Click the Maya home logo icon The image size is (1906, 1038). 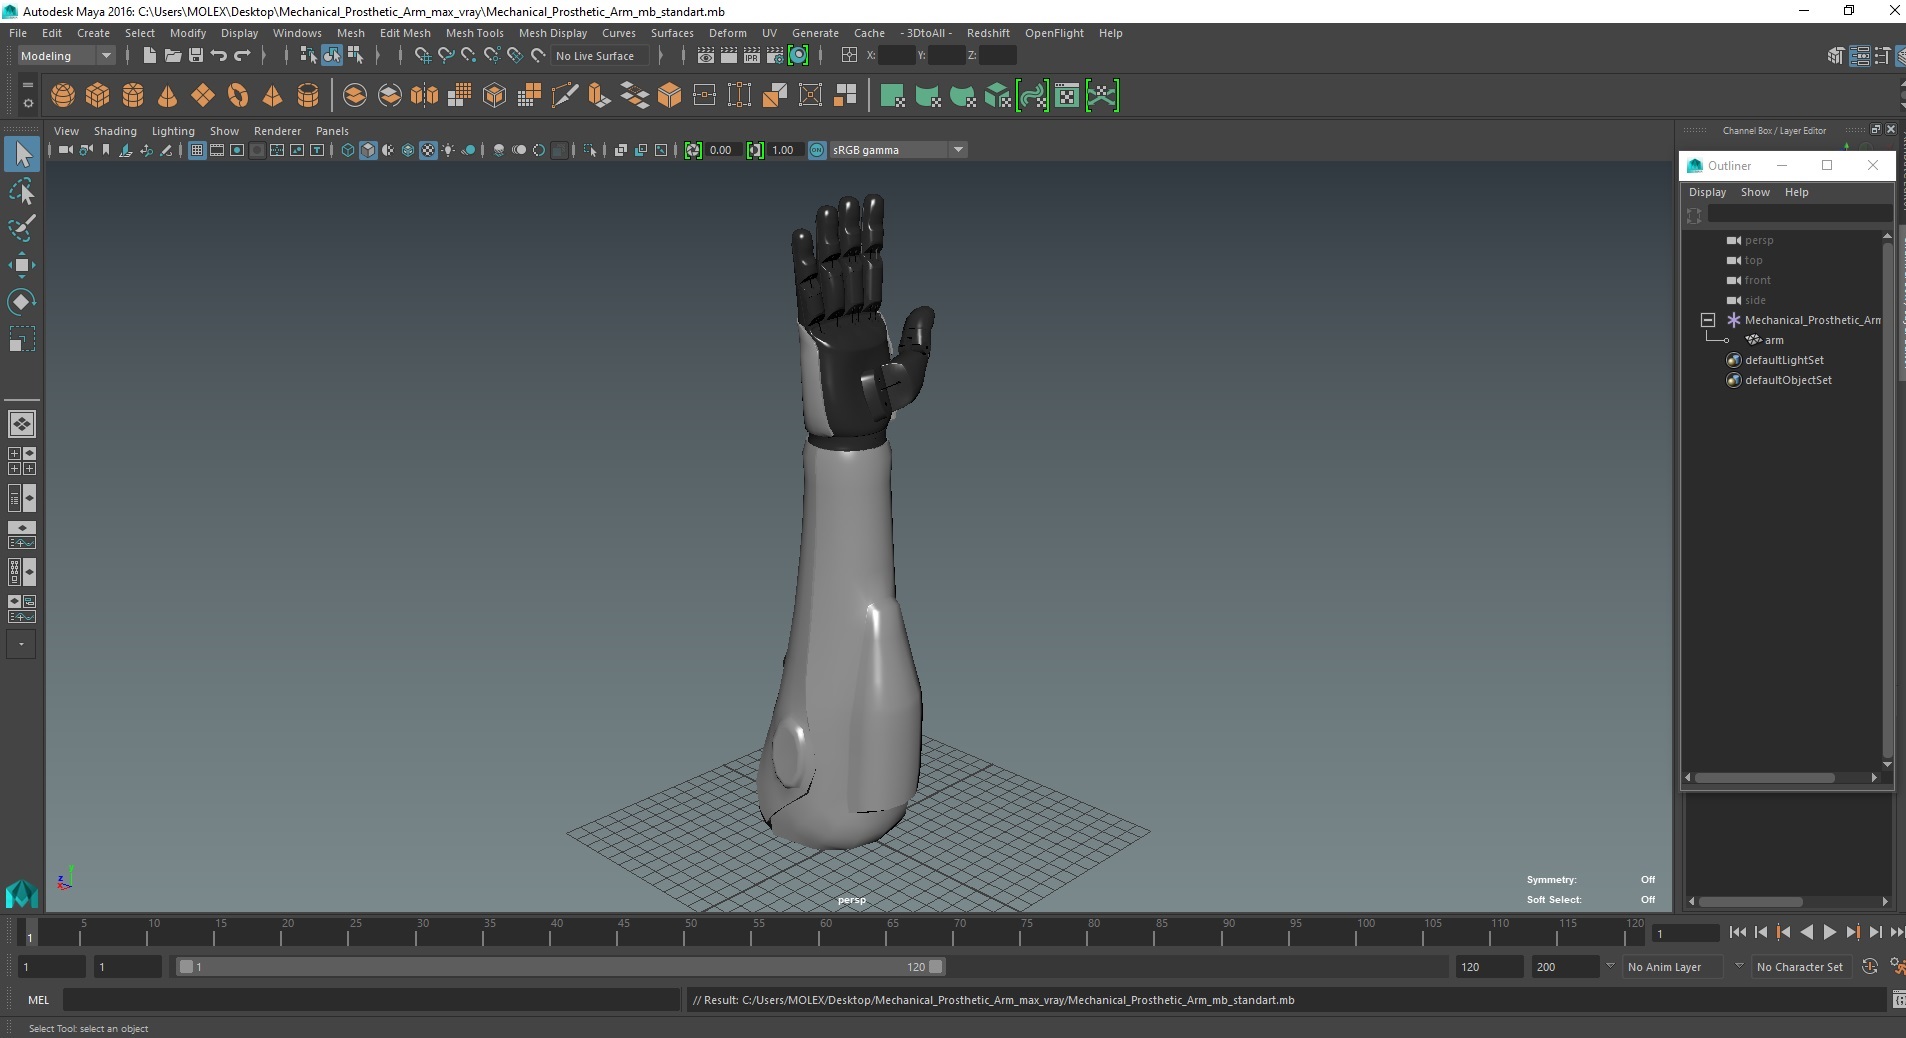(x=22, y=893)
